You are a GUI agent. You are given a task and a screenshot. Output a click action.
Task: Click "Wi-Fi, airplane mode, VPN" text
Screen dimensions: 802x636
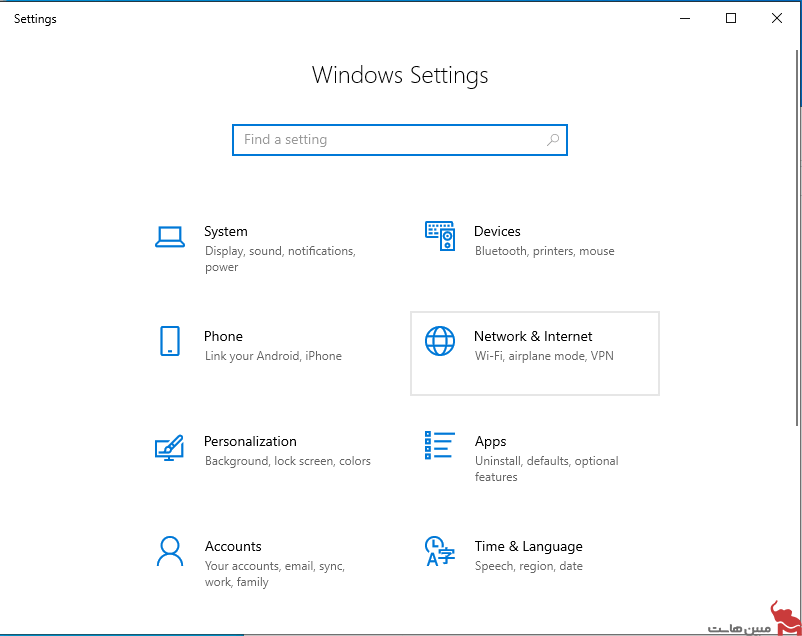(x=544, y=356)
